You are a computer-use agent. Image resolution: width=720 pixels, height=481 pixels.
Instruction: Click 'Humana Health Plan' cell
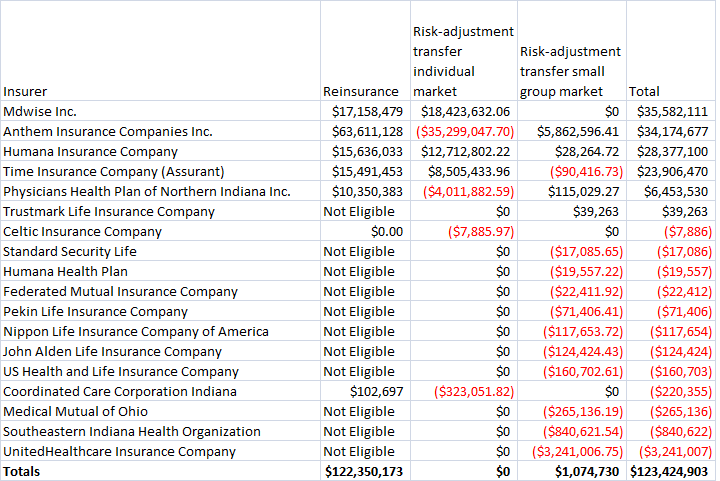[x=160, y=271]
